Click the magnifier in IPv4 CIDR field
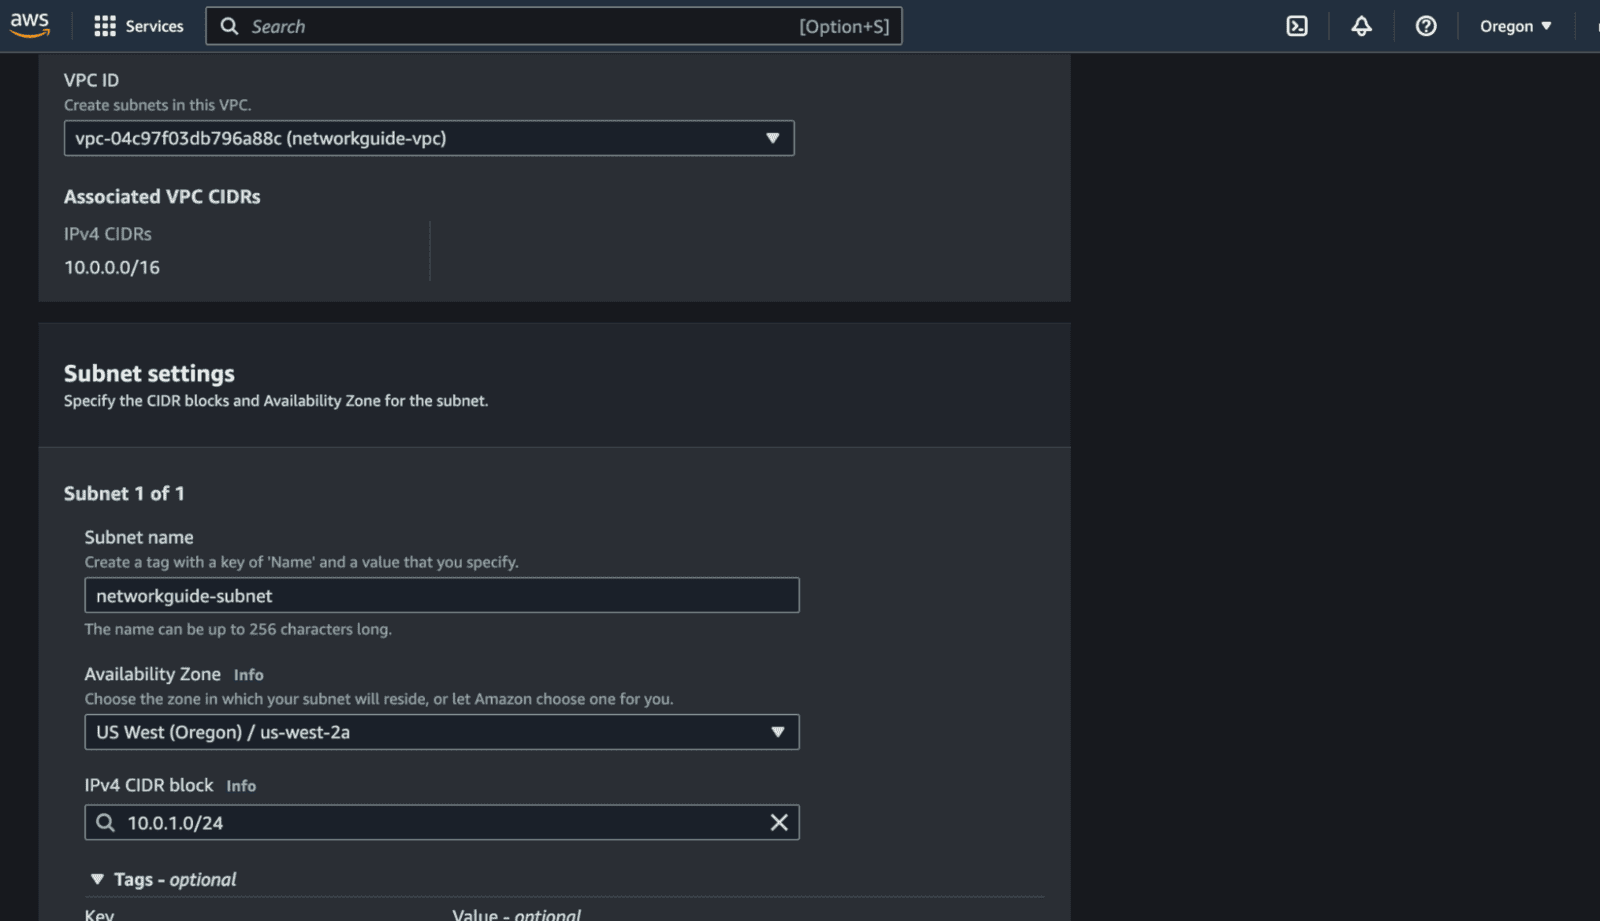 pos(105,822)
